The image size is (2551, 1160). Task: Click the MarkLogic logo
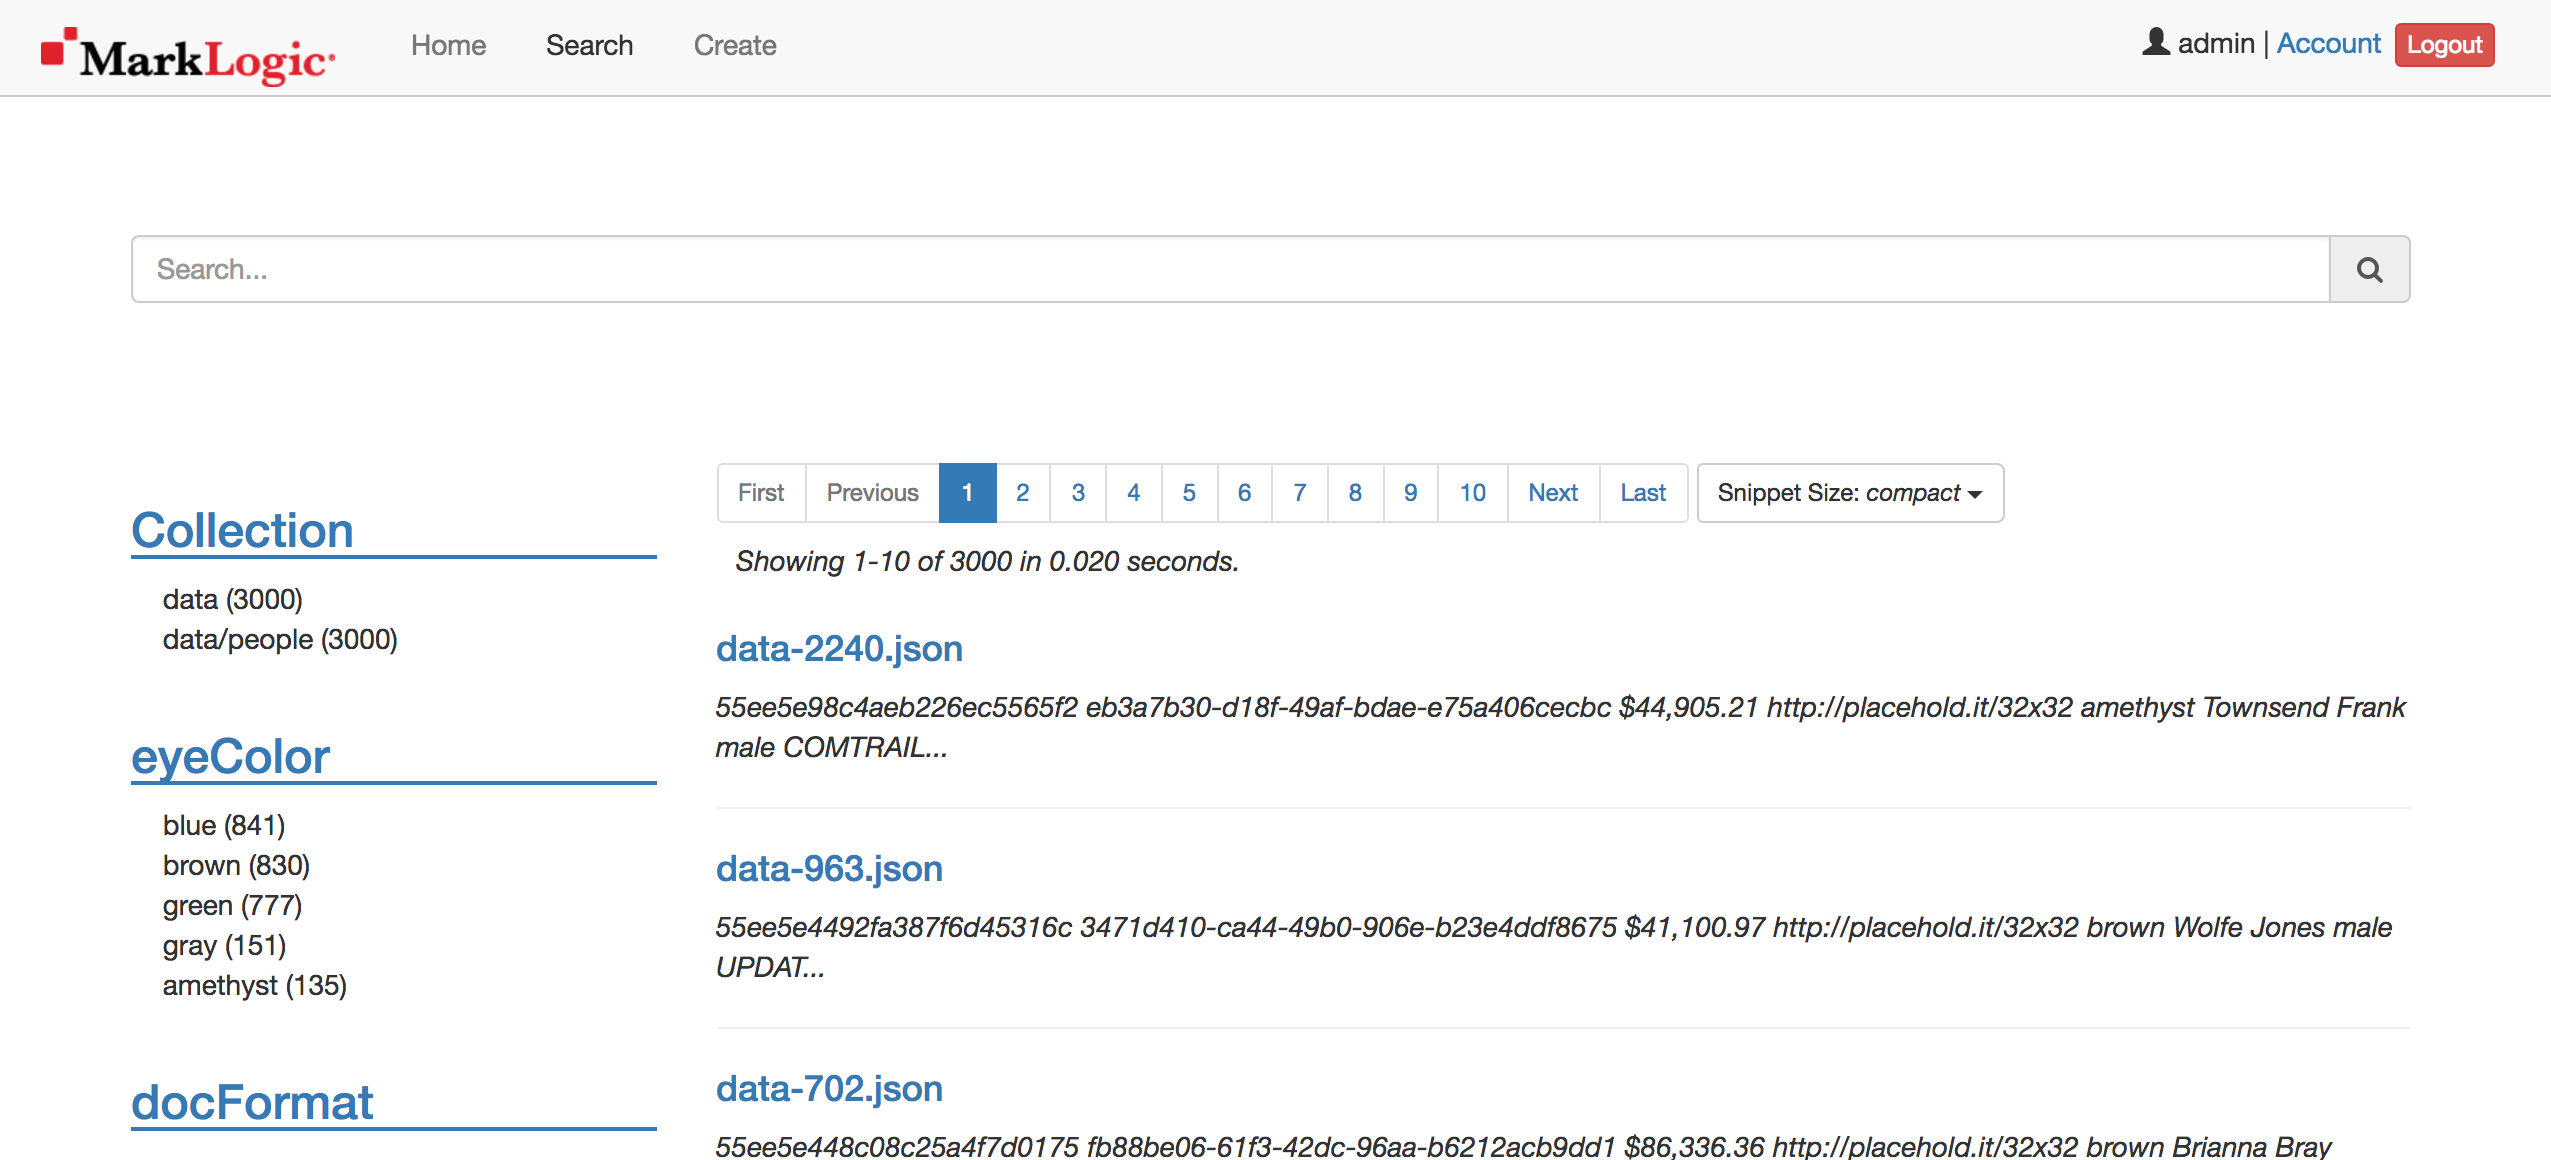pyautogui.click(x=188, y=57)
